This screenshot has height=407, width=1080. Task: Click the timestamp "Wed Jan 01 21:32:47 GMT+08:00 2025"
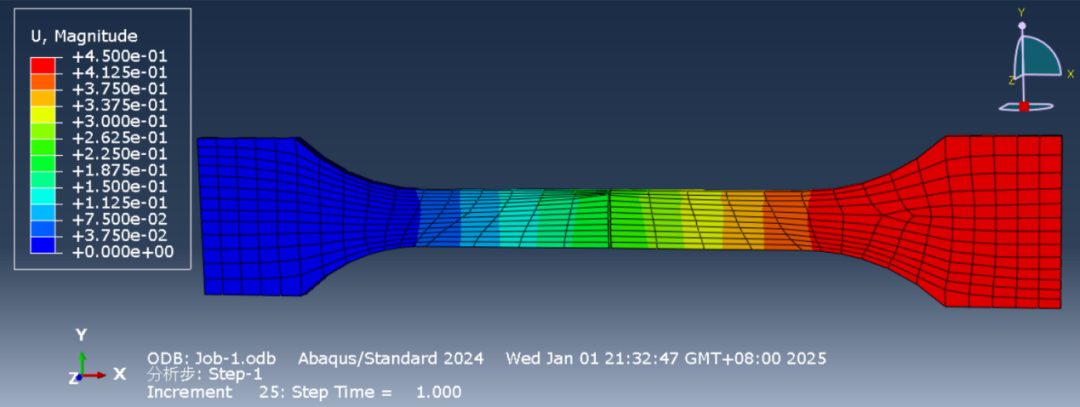[x=665, y=359]
